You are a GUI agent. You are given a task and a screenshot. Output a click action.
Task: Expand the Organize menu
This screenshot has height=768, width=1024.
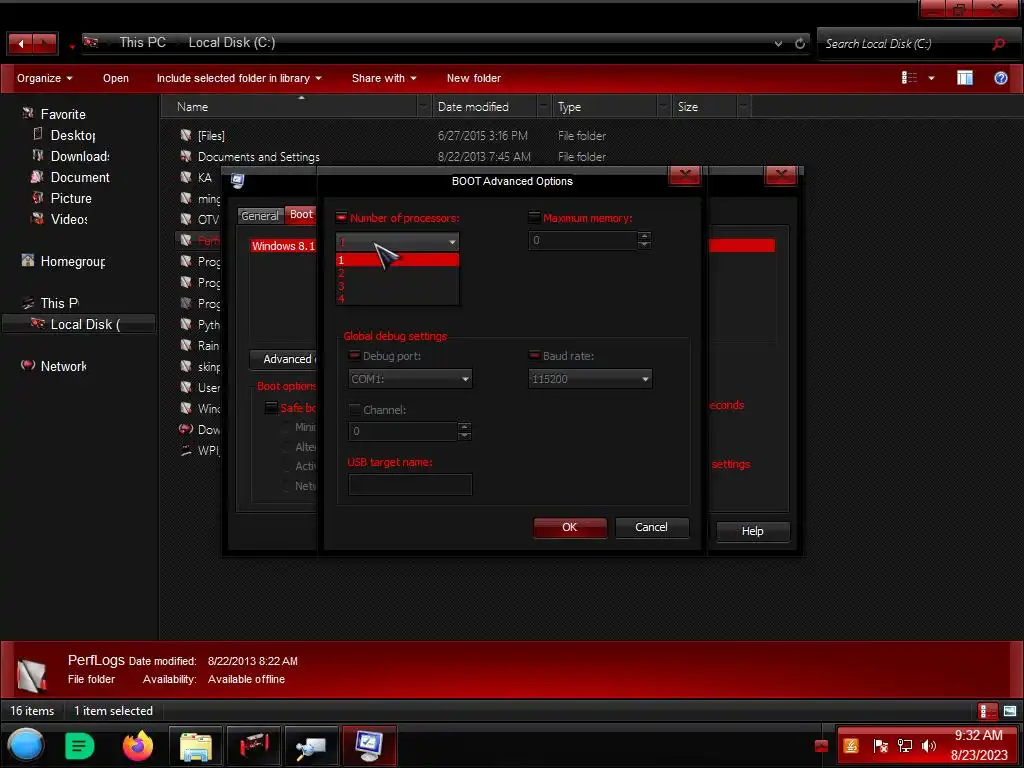(x=44, y=78)
